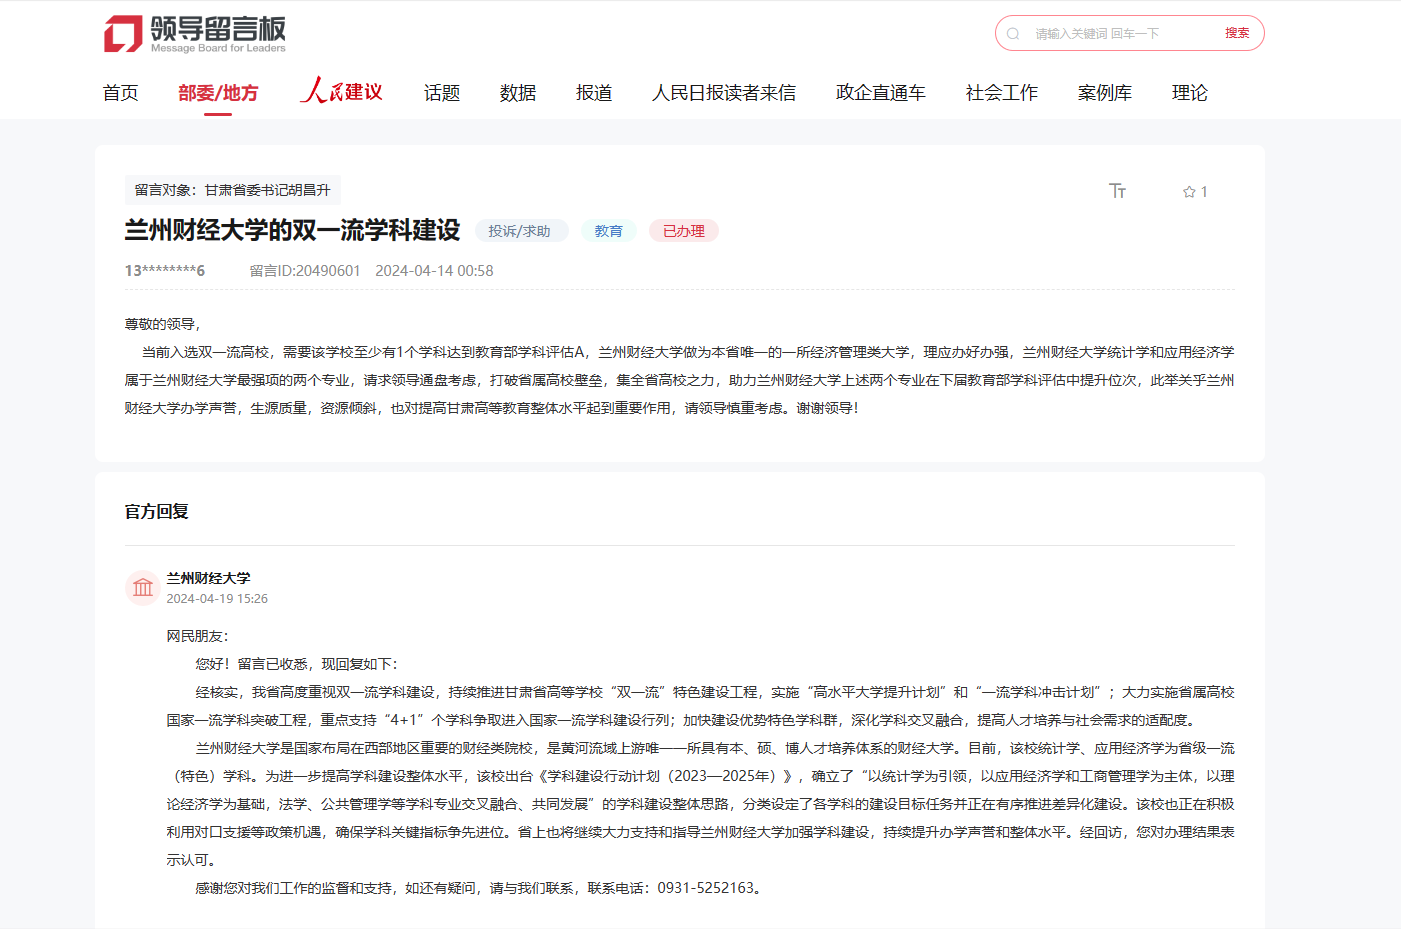1401x929 pixels.
Task: Focus the keyword search input field
Action: point(1122,34)
